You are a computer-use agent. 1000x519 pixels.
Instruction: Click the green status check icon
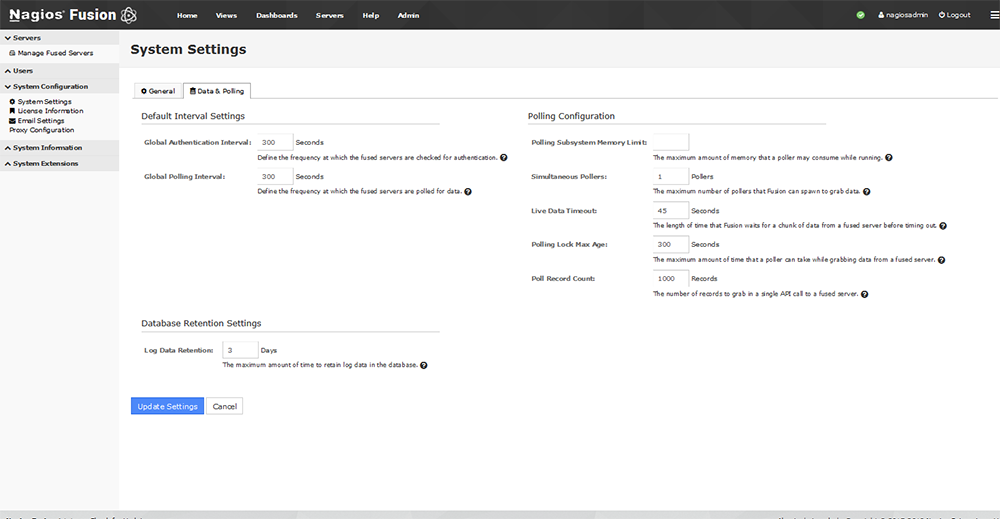point(860,15)
